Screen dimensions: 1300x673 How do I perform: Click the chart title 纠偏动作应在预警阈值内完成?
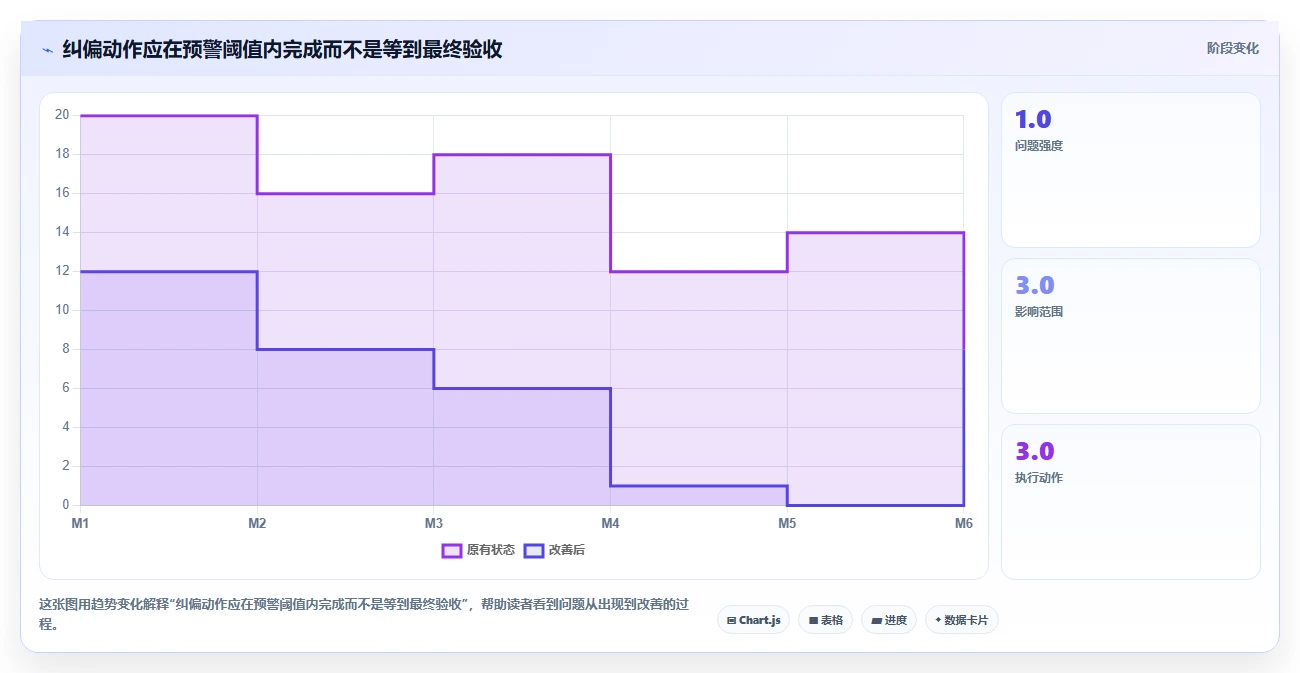coord(282,49)
